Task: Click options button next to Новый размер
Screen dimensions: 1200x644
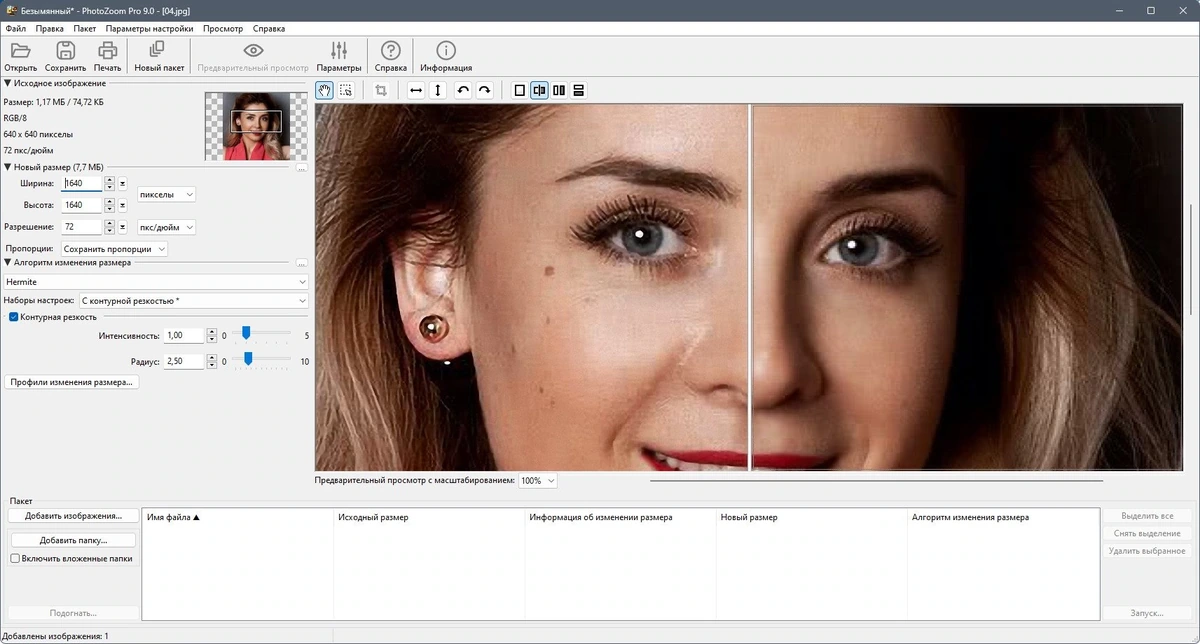Action: pyautogui.click(x=302, y=168)
